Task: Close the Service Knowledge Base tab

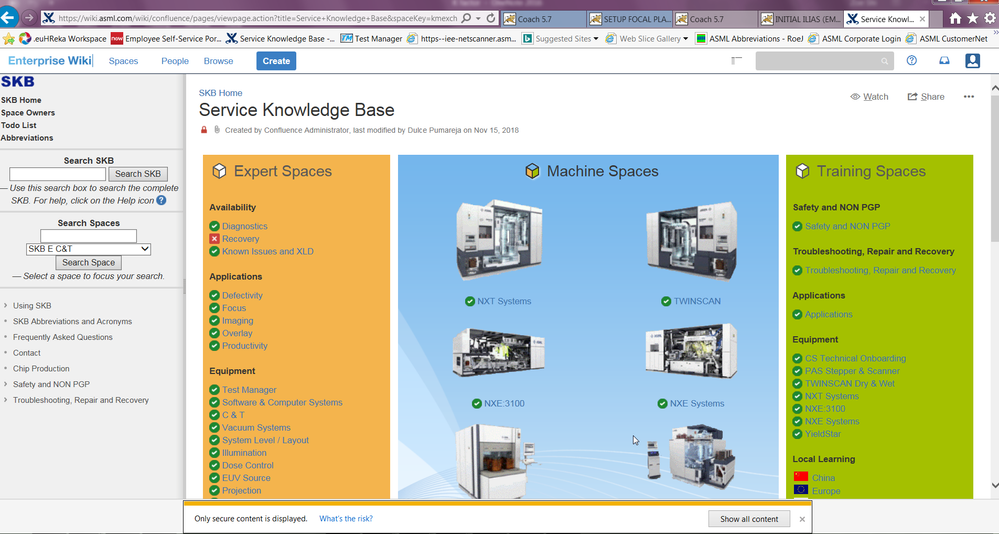Action: [922, 19]
